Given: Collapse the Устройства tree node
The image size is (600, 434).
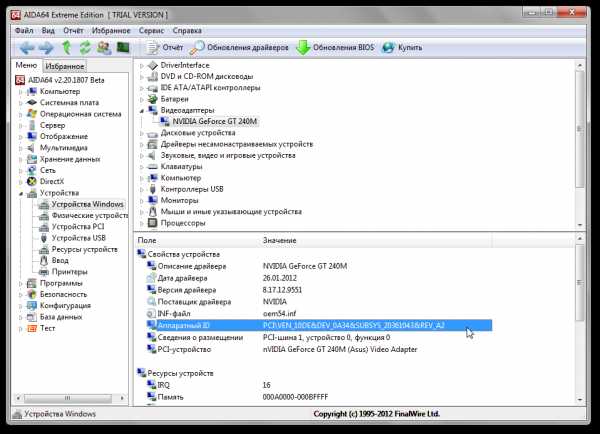Looking at the screenshot, I should click(21, 193).
